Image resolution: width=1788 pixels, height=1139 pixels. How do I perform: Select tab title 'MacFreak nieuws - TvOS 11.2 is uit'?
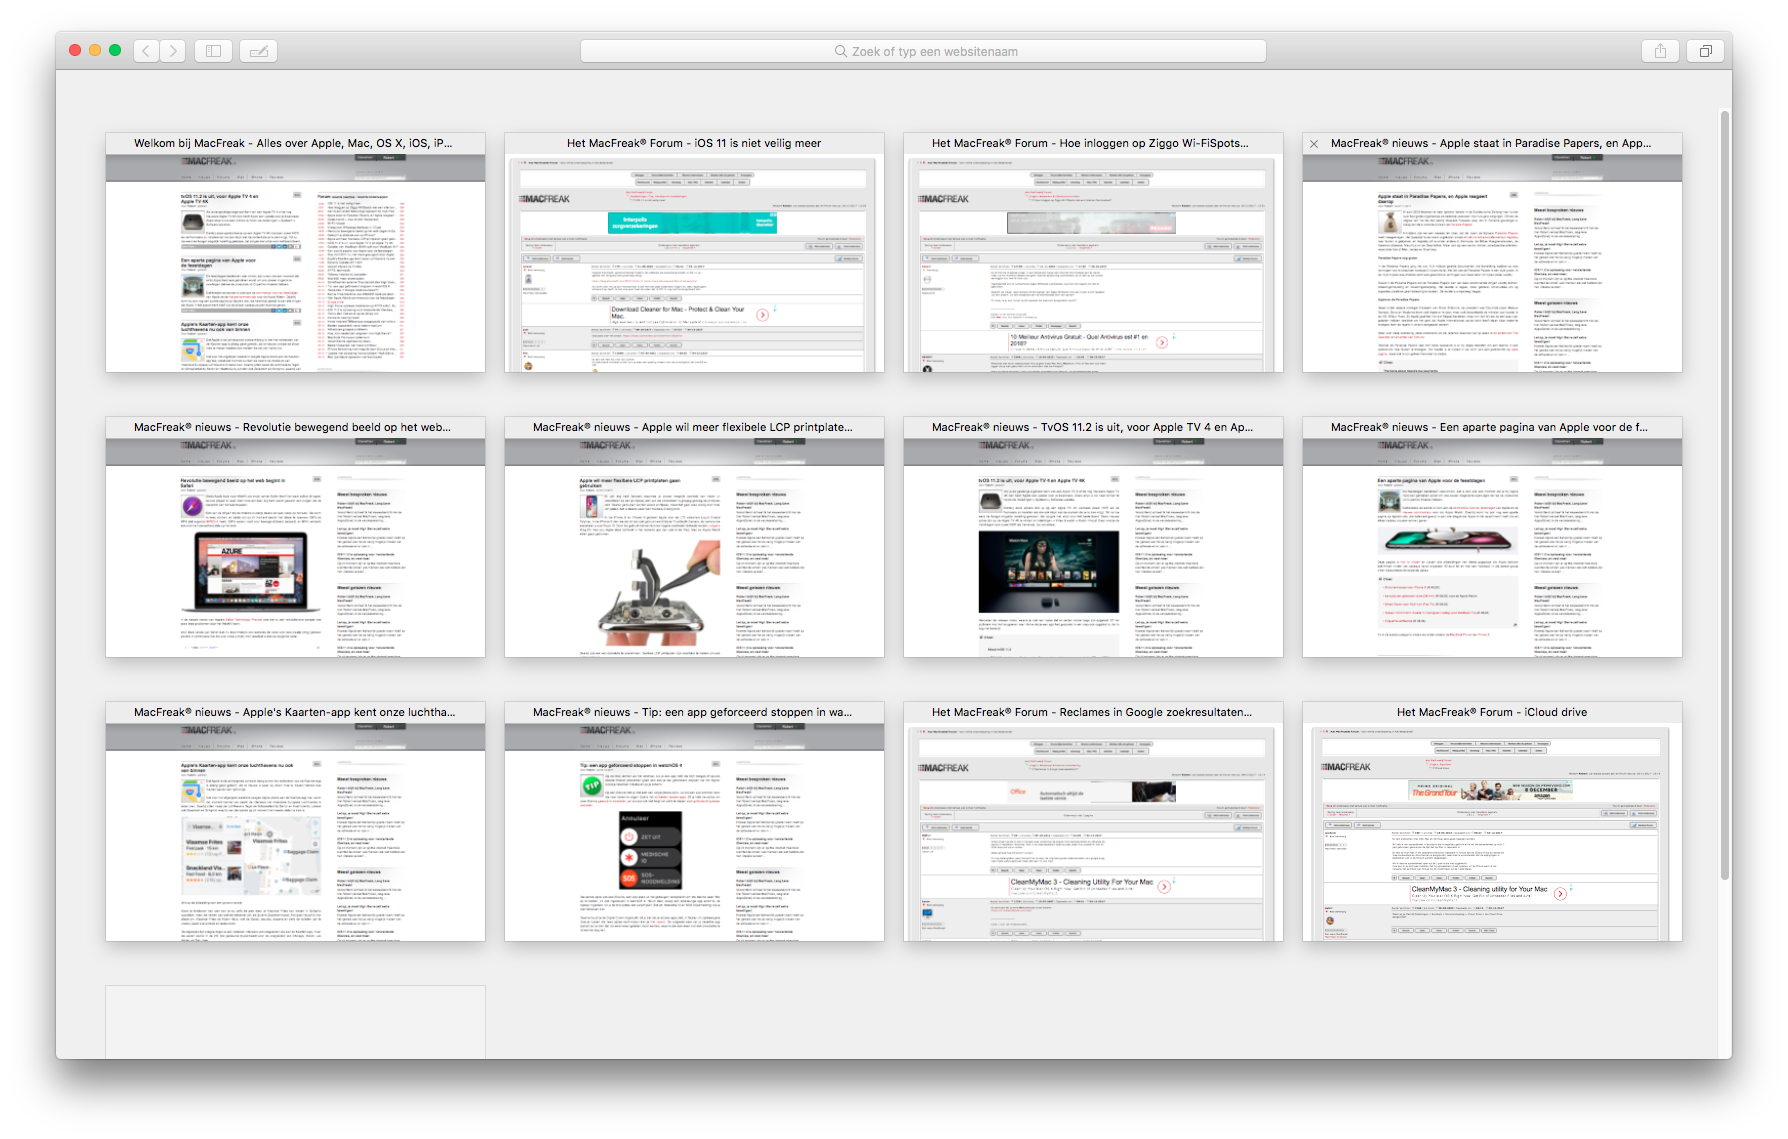coord(1092,427)
